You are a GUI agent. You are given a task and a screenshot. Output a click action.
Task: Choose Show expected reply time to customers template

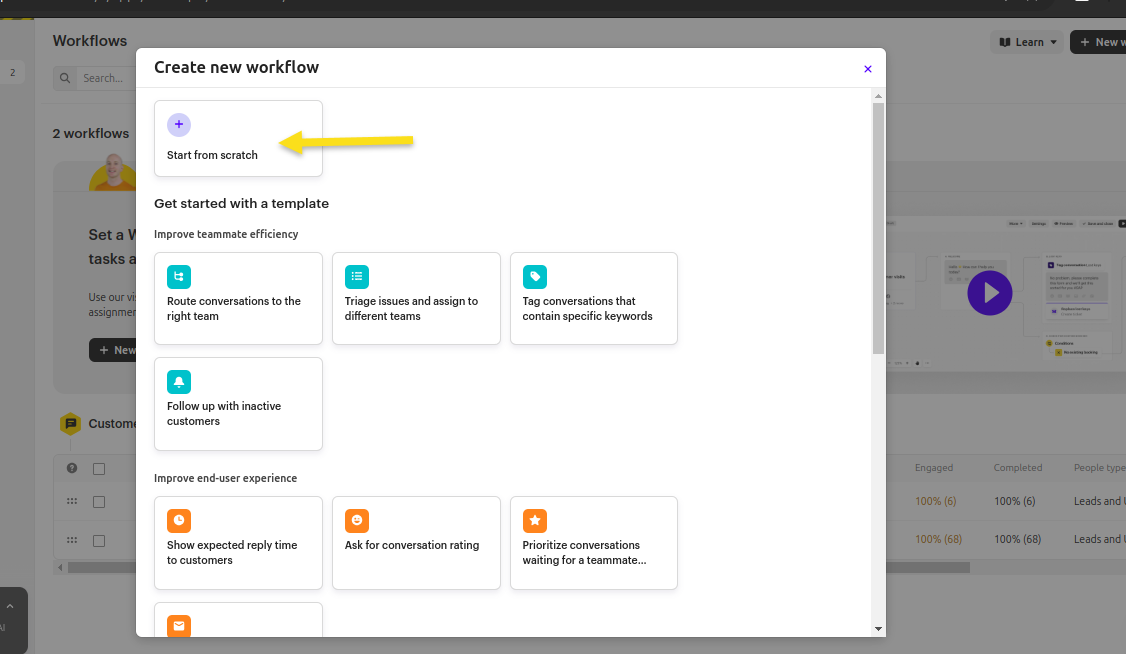tap(238, 543)
